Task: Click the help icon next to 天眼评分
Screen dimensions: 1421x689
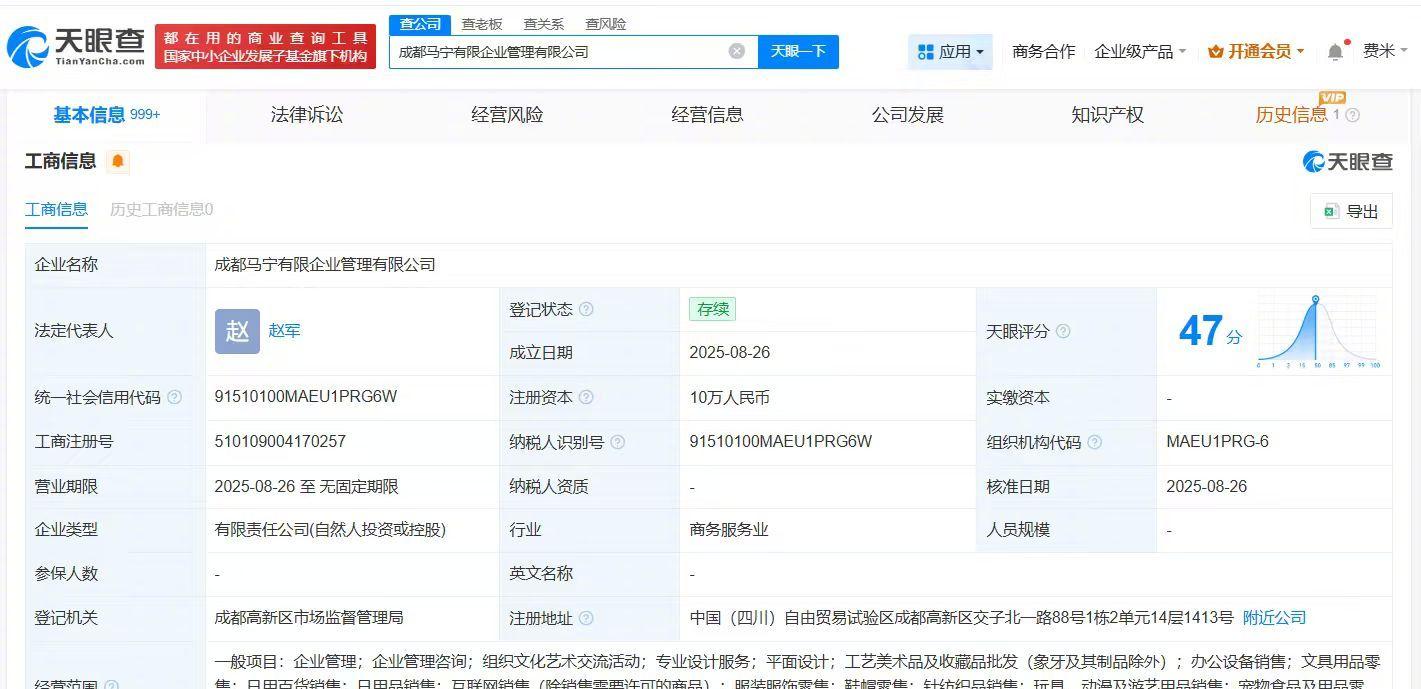Action: coord(1063,331)
